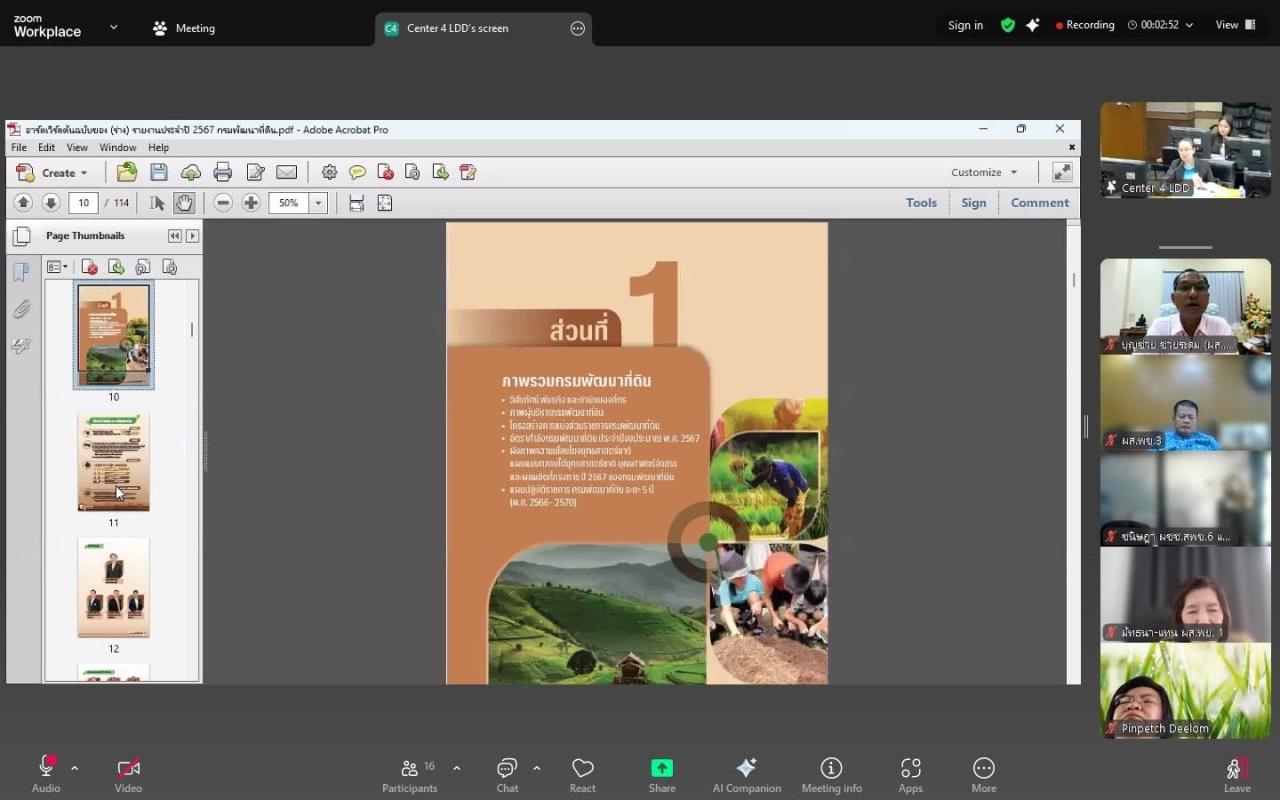The width and height of the screenshot is (1280, 800).
Task: Add a sticky note with the yellow bubble icon
Action: click(x=357, y=172)
